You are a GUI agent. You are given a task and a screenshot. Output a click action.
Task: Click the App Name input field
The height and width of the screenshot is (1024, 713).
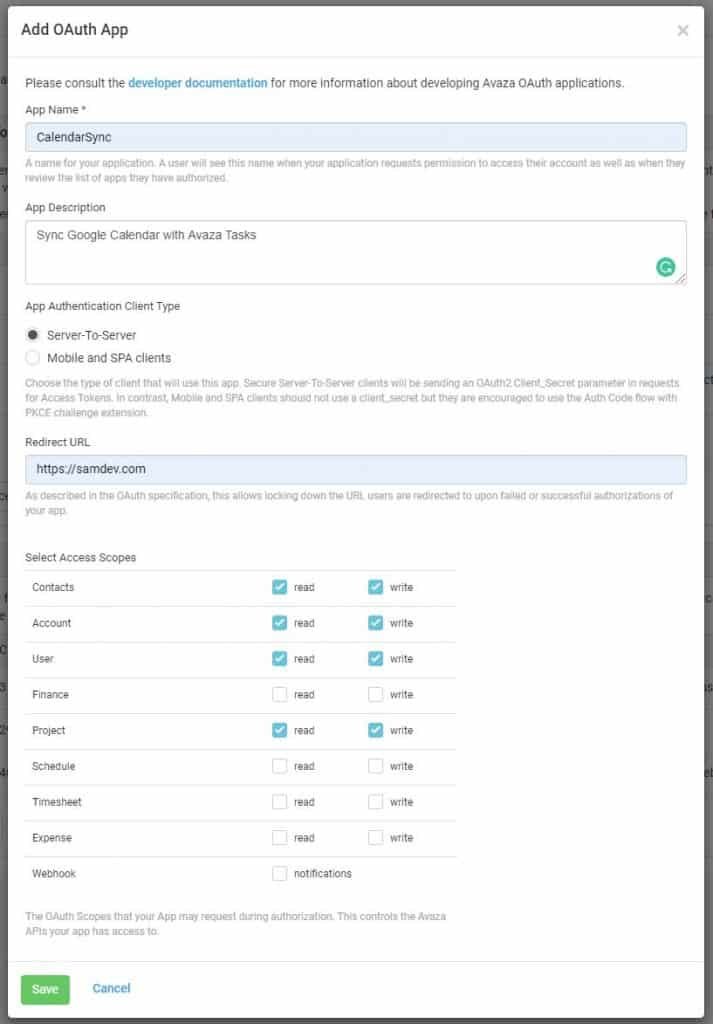point(355,137)
